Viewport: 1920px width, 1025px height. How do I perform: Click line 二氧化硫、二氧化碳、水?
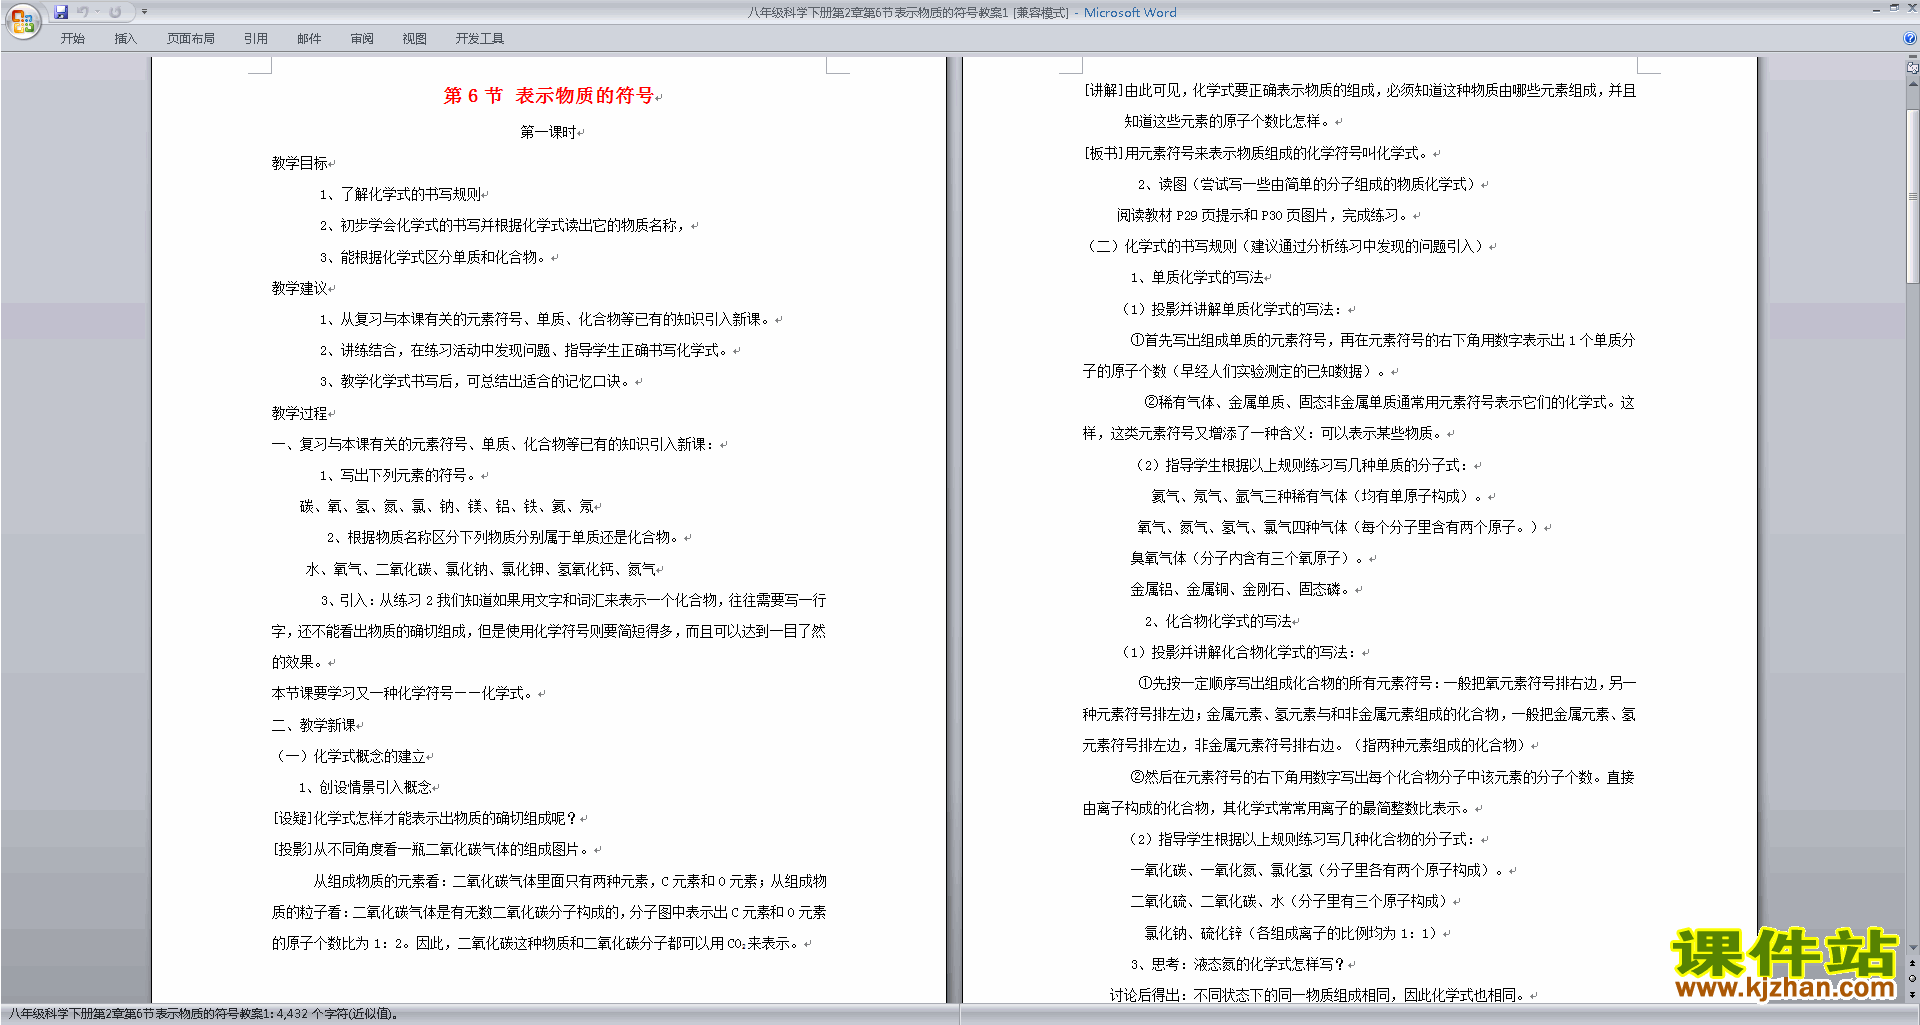1291,901
